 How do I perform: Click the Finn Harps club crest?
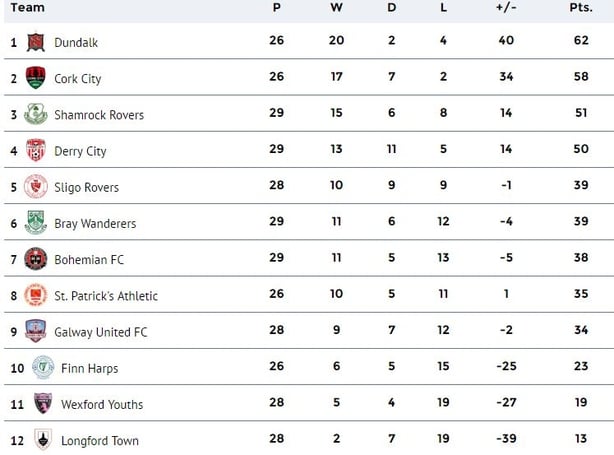tap(43, 367)
